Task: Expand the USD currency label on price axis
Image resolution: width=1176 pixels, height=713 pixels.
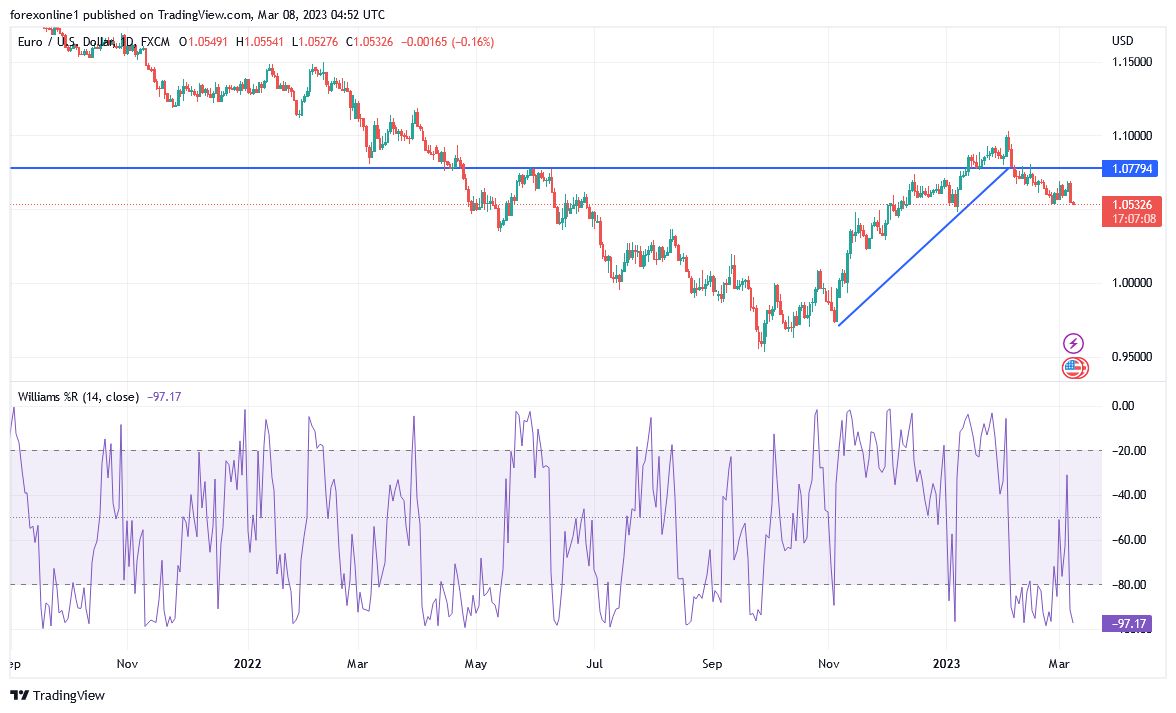Action: [1122, 41]
